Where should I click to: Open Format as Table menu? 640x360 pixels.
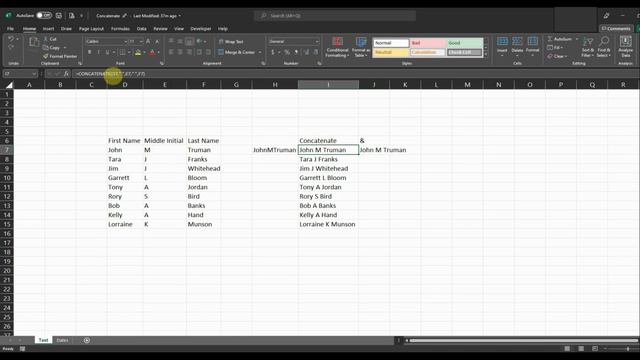click(361, 47)
